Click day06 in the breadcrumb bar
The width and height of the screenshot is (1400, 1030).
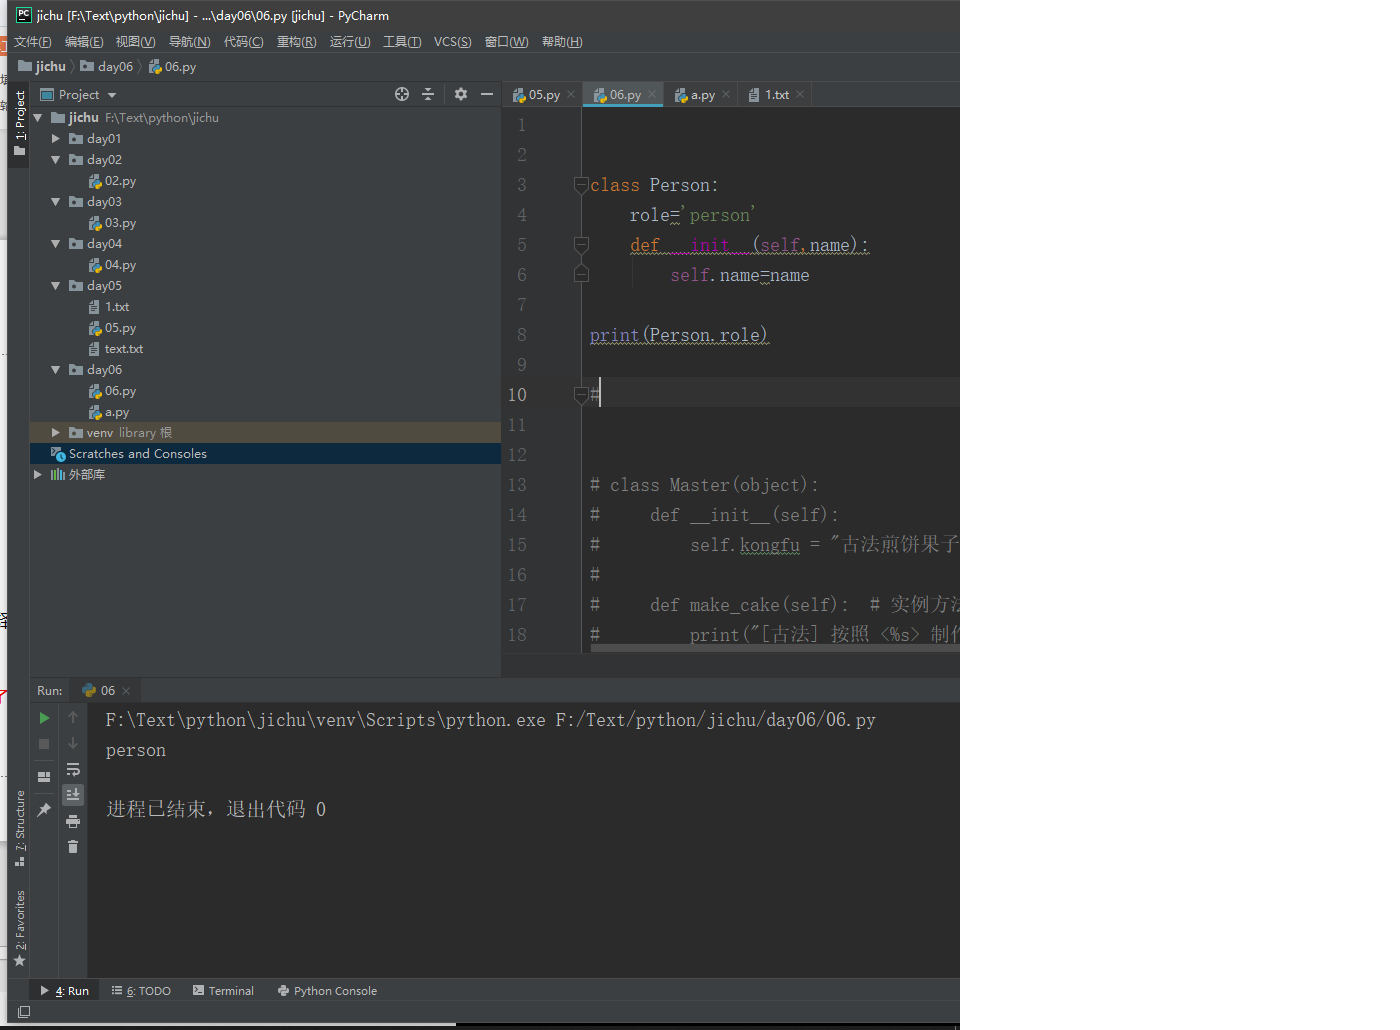click(x=107, y=67)
